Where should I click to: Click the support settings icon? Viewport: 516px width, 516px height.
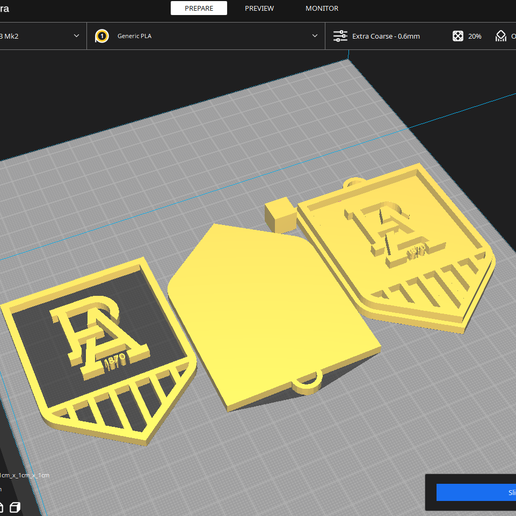tap(501, 36)
